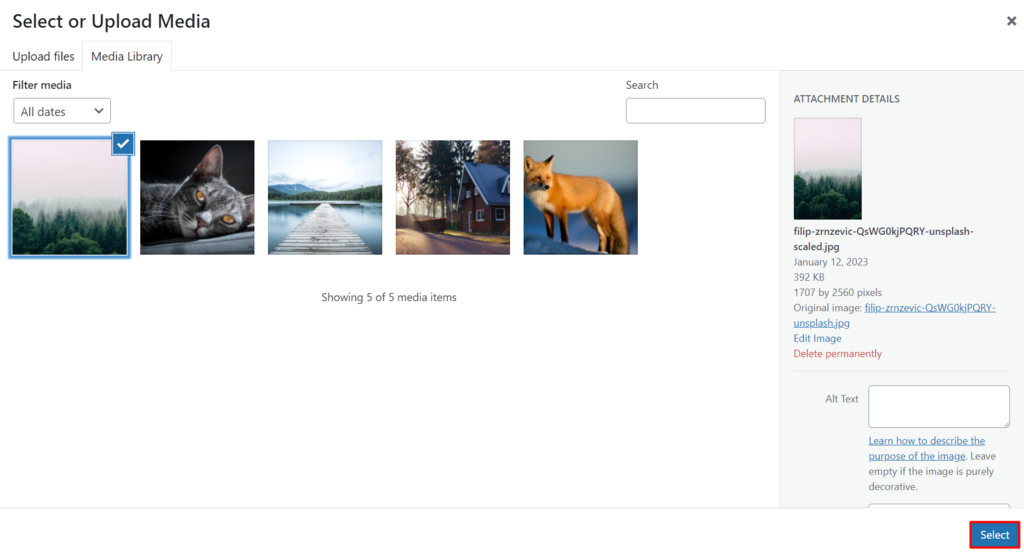Switch to the Upload files tab
The height and width of the screenshot is (558, 1024).
click(x=43, y=56)
